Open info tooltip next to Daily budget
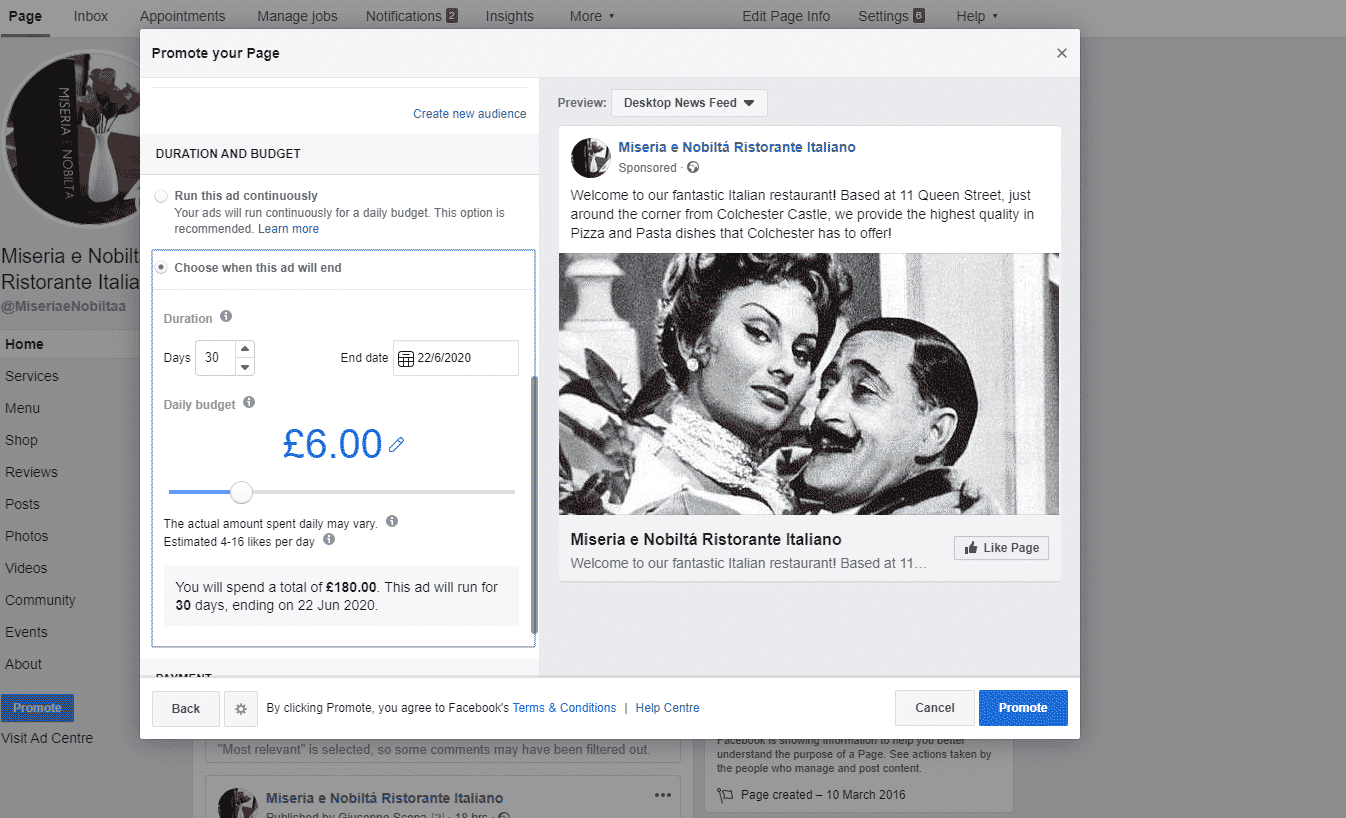Image resolution: width=1346 pixels, height=818 pixels. click(249, 403)
